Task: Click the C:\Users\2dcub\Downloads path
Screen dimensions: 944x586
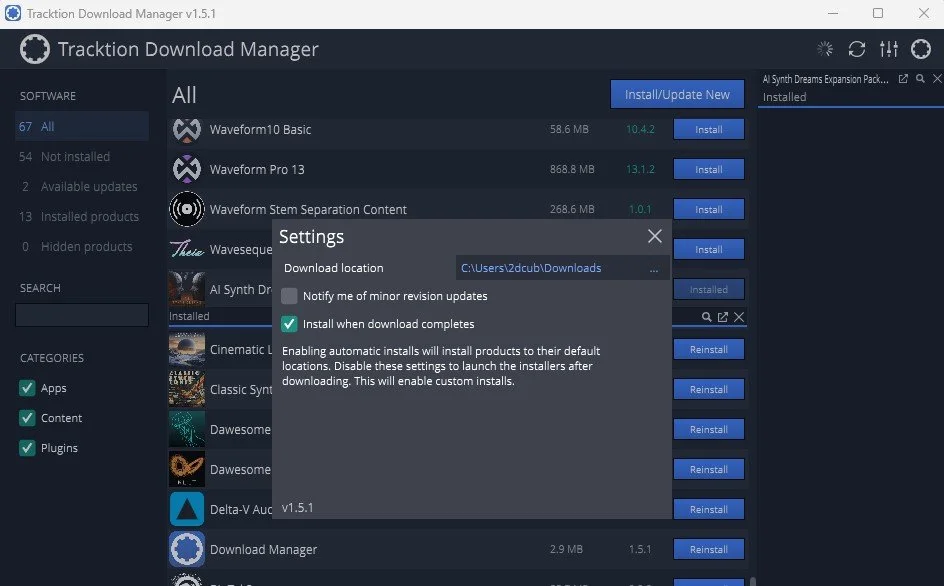Action: [x=531, y=268]
